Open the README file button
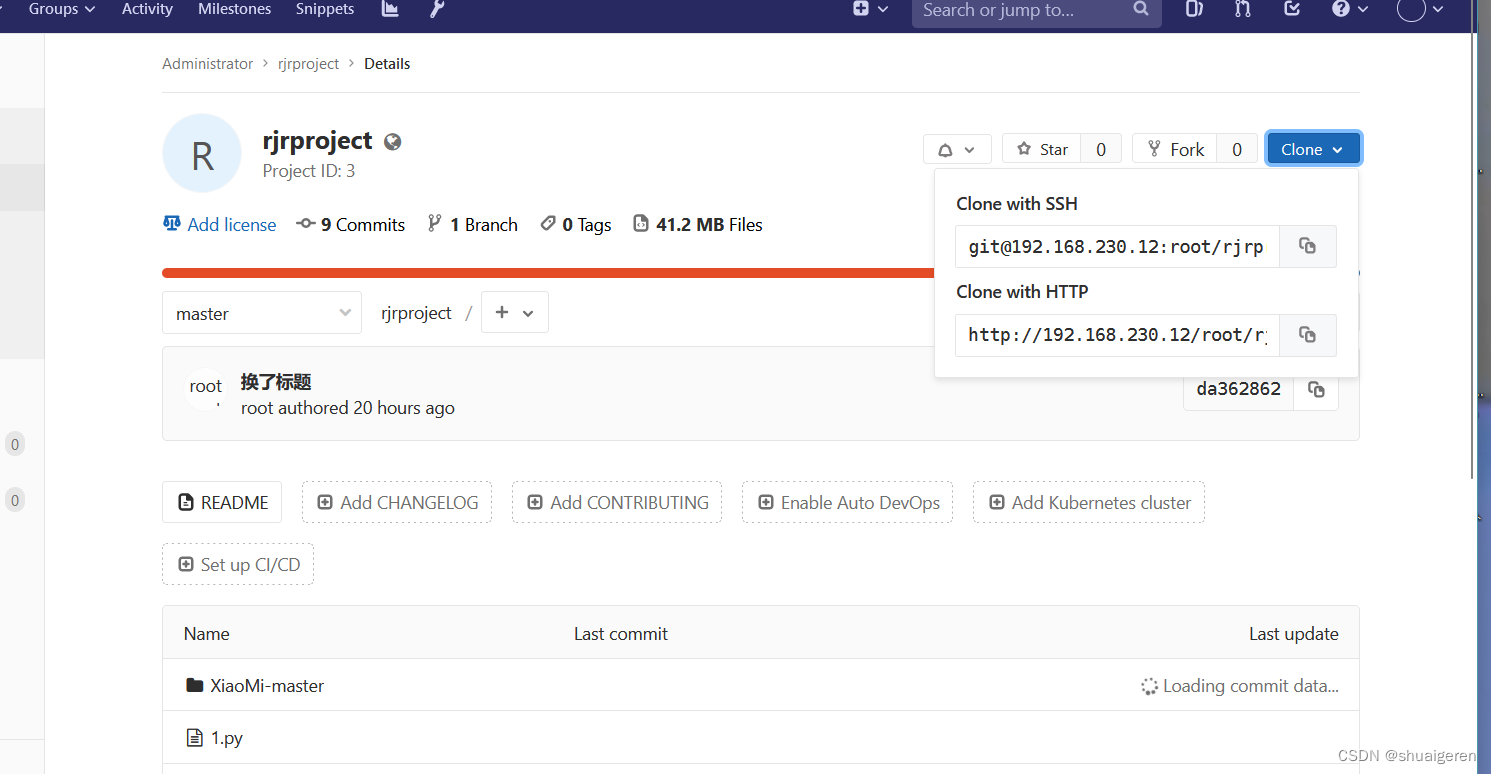The height and width of the screenshot is (774, 1491). point(221,502)
